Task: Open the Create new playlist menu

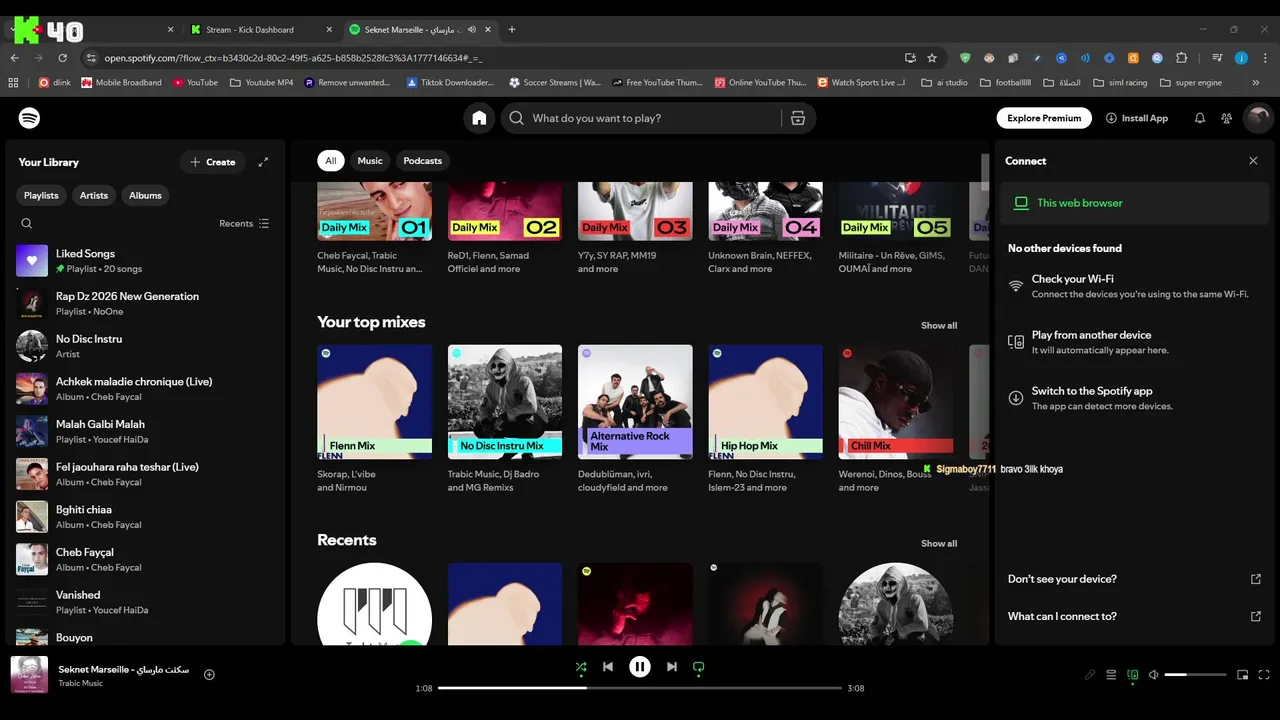Action: click(x=213, y=162)
